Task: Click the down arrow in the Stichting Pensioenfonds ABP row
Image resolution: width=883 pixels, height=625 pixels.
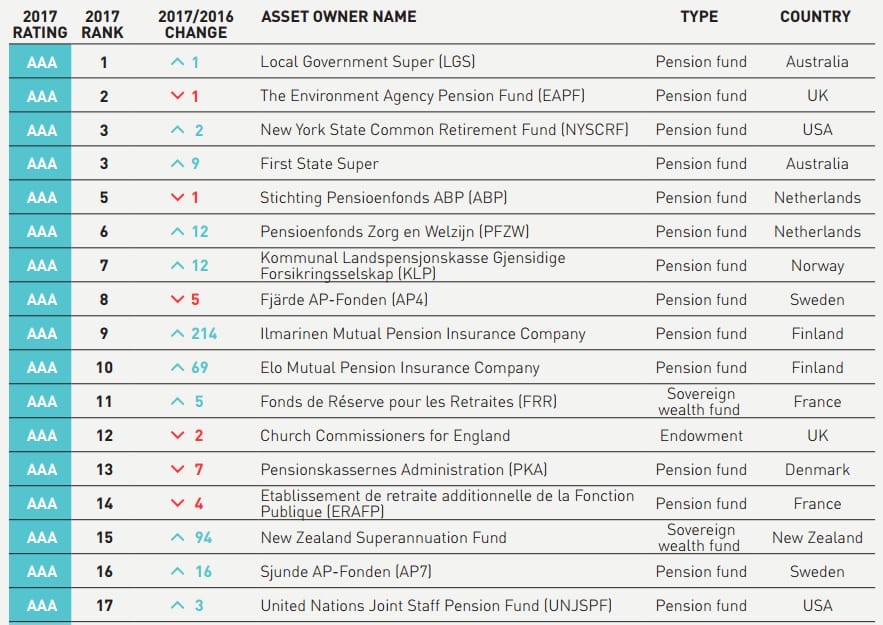Action: [x=178, y=198]
